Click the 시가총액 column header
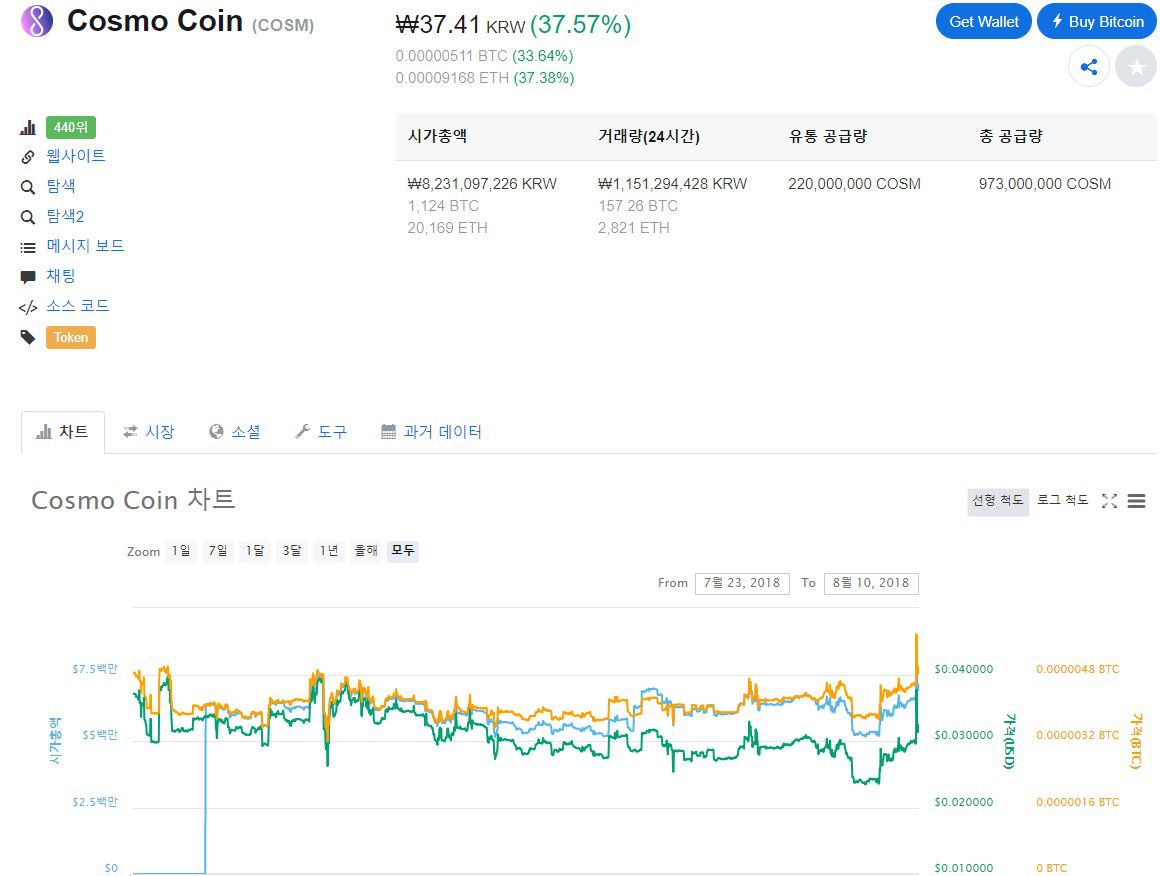The image size is (1160, 876). [437, 136]
